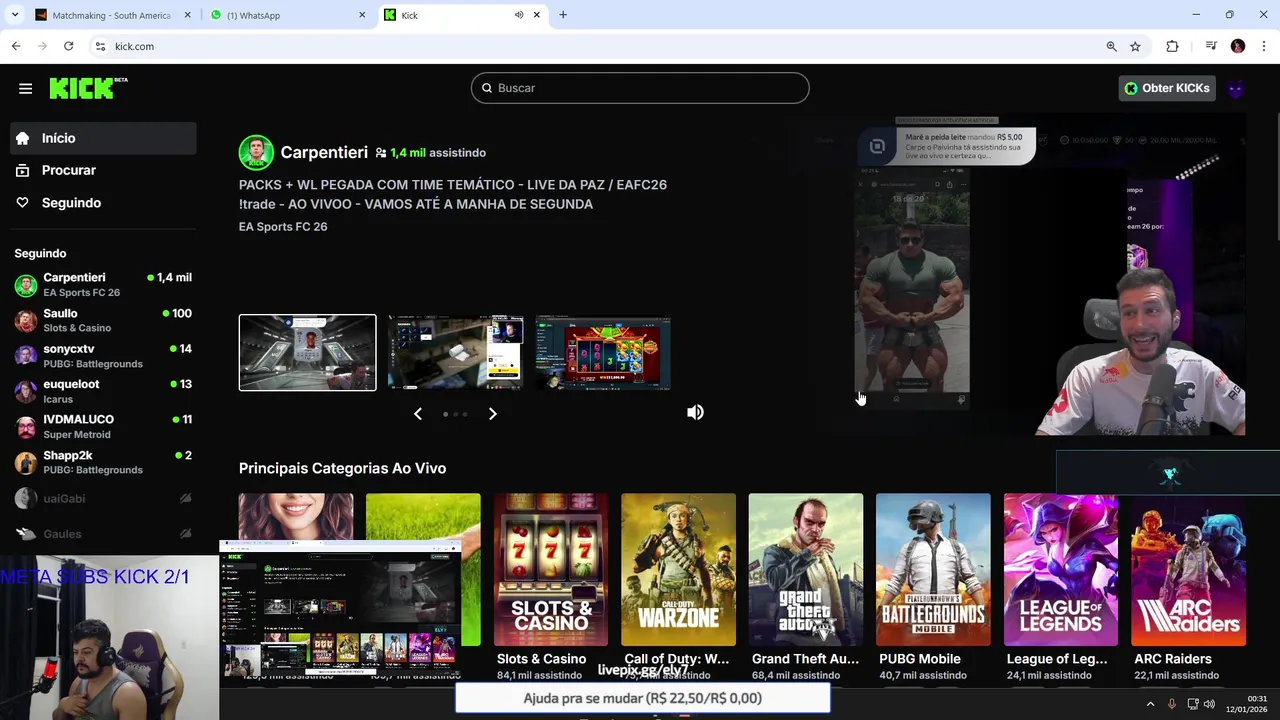This screenshot has width=1280, height=720.
Task: Go to Início in the sidebar
Action: [x=103, y=138]
